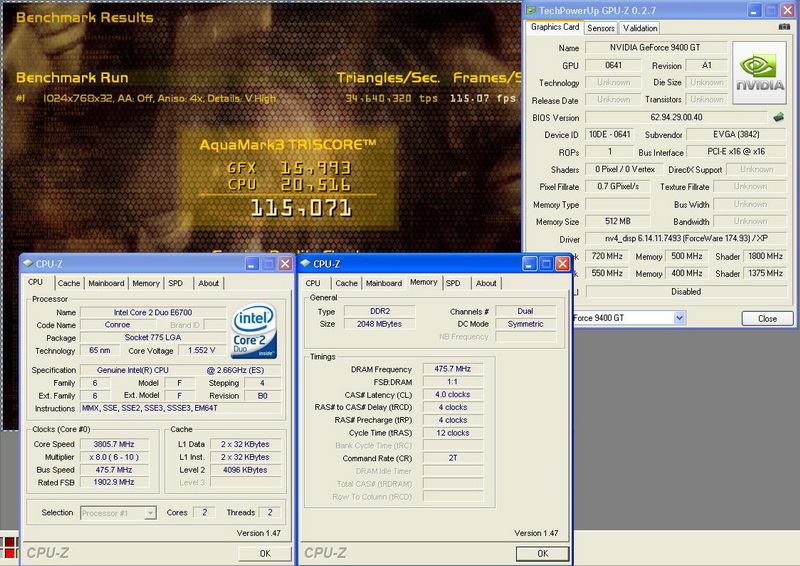Switch to Cache tab in left CPU-Z
The height and width of the screenshot is (566, 800).
coord(69,283)
